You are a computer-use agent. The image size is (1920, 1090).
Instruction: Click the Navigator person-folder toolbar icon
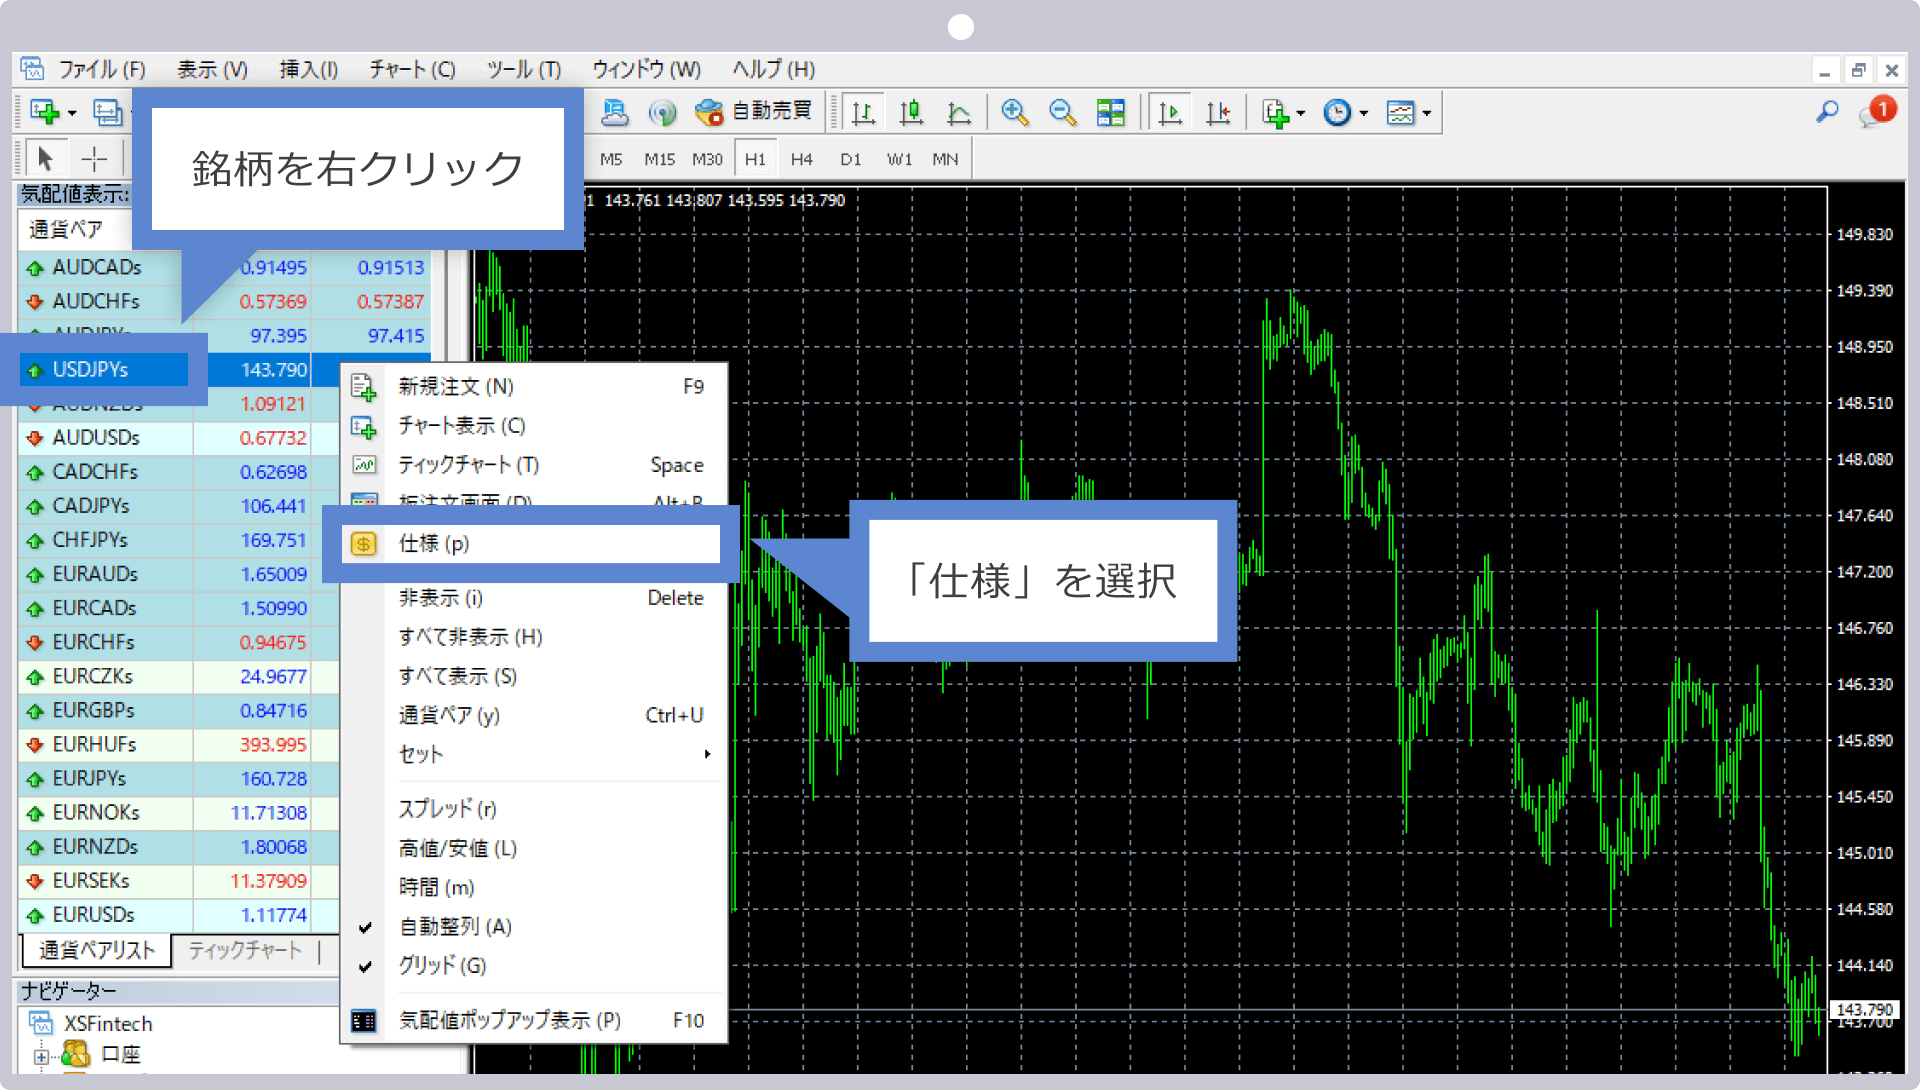coord(614,112)
